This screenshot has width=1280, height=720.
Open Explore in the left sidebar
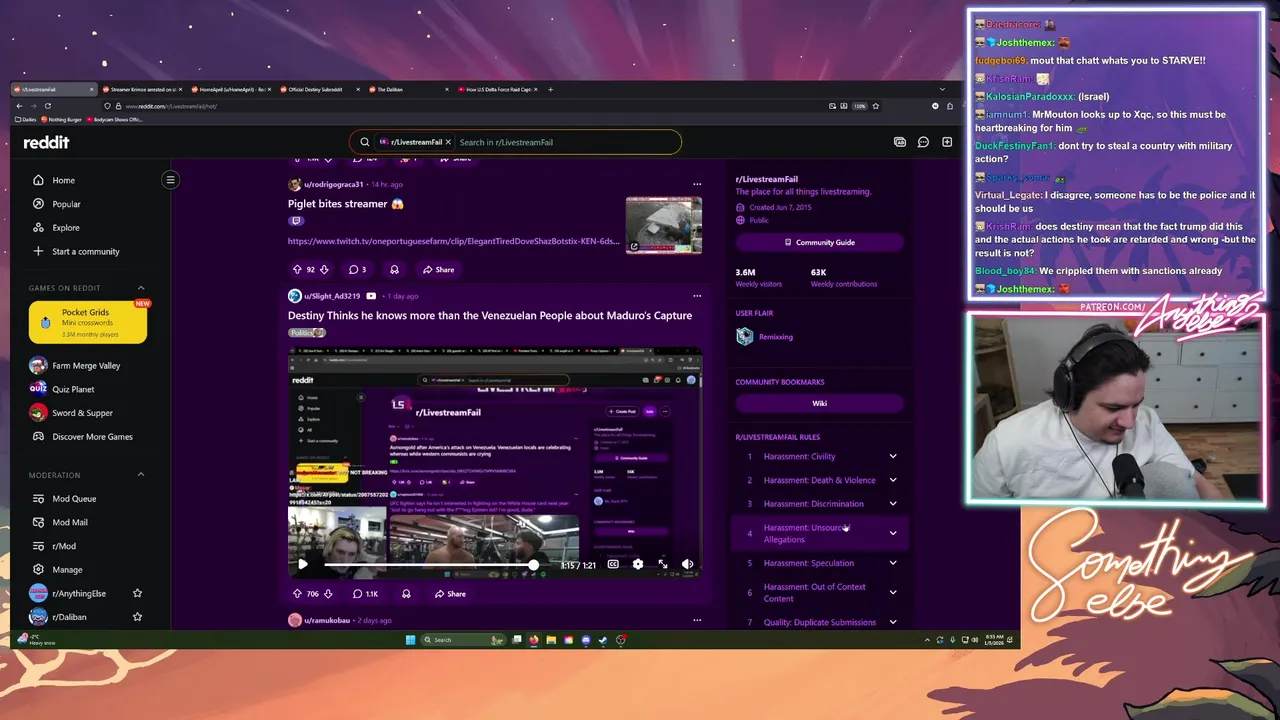(x=66, y=228)
